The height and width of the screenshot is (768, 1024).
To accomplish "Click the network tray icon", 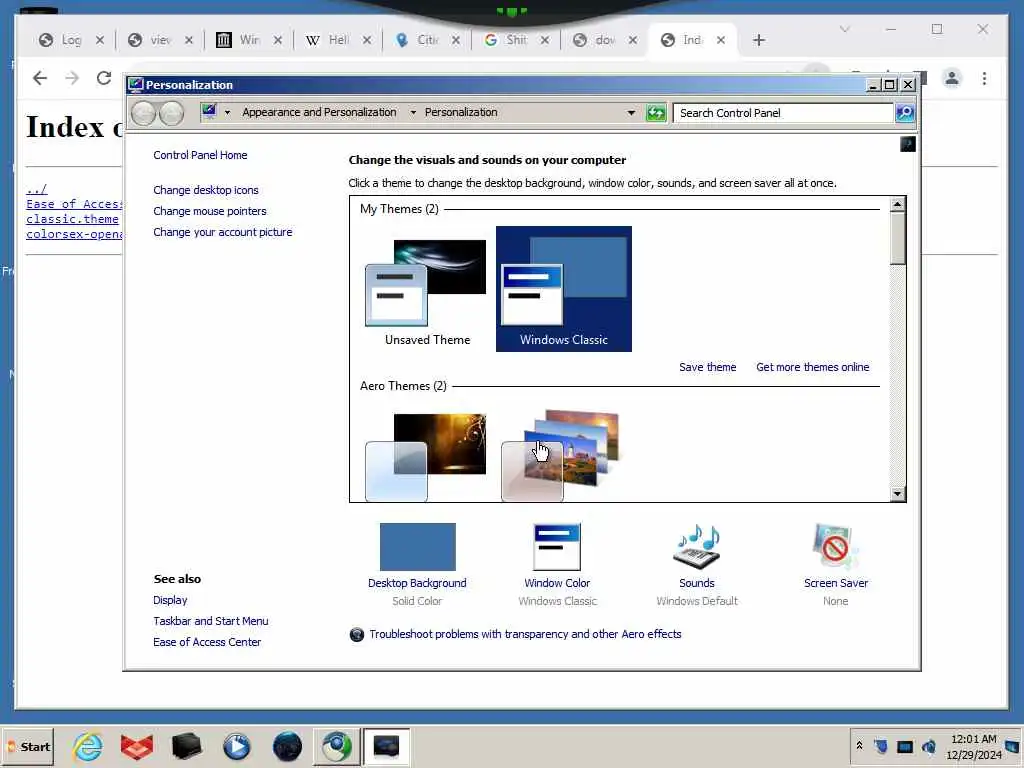I will [x=904, y=746].
